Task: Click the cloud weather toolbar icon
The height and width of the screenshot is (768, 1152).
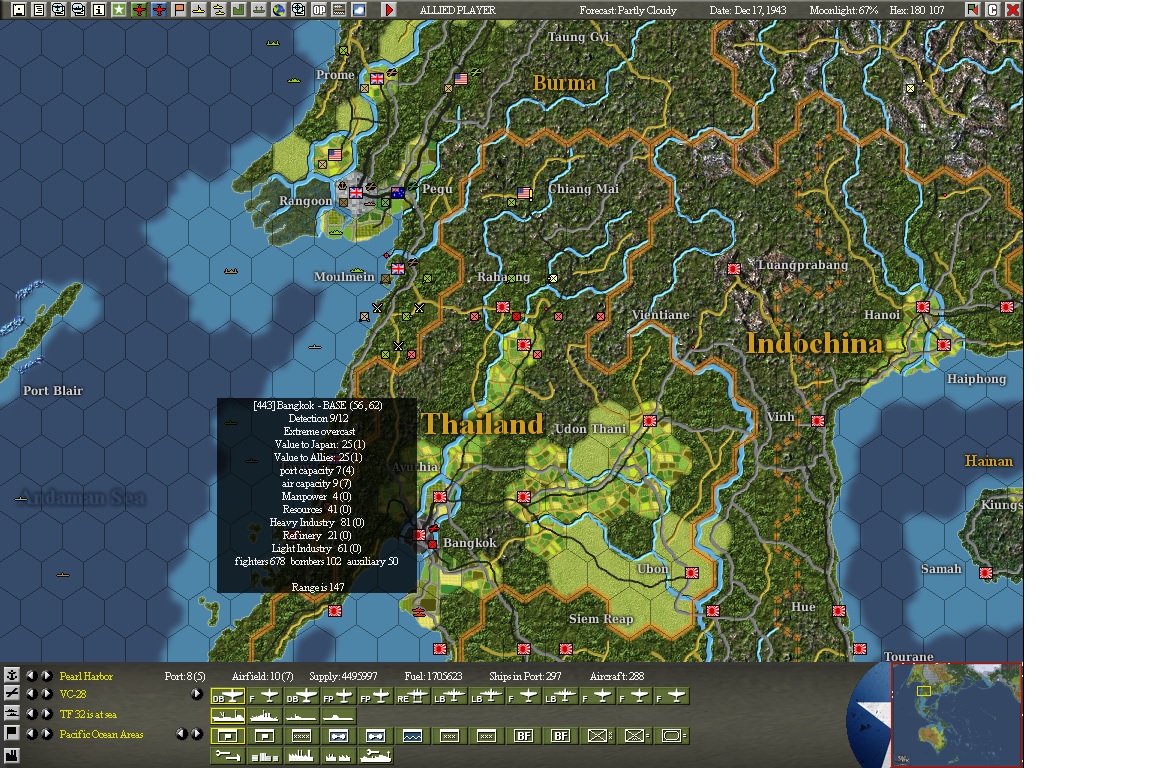Action: click(359, 10)
